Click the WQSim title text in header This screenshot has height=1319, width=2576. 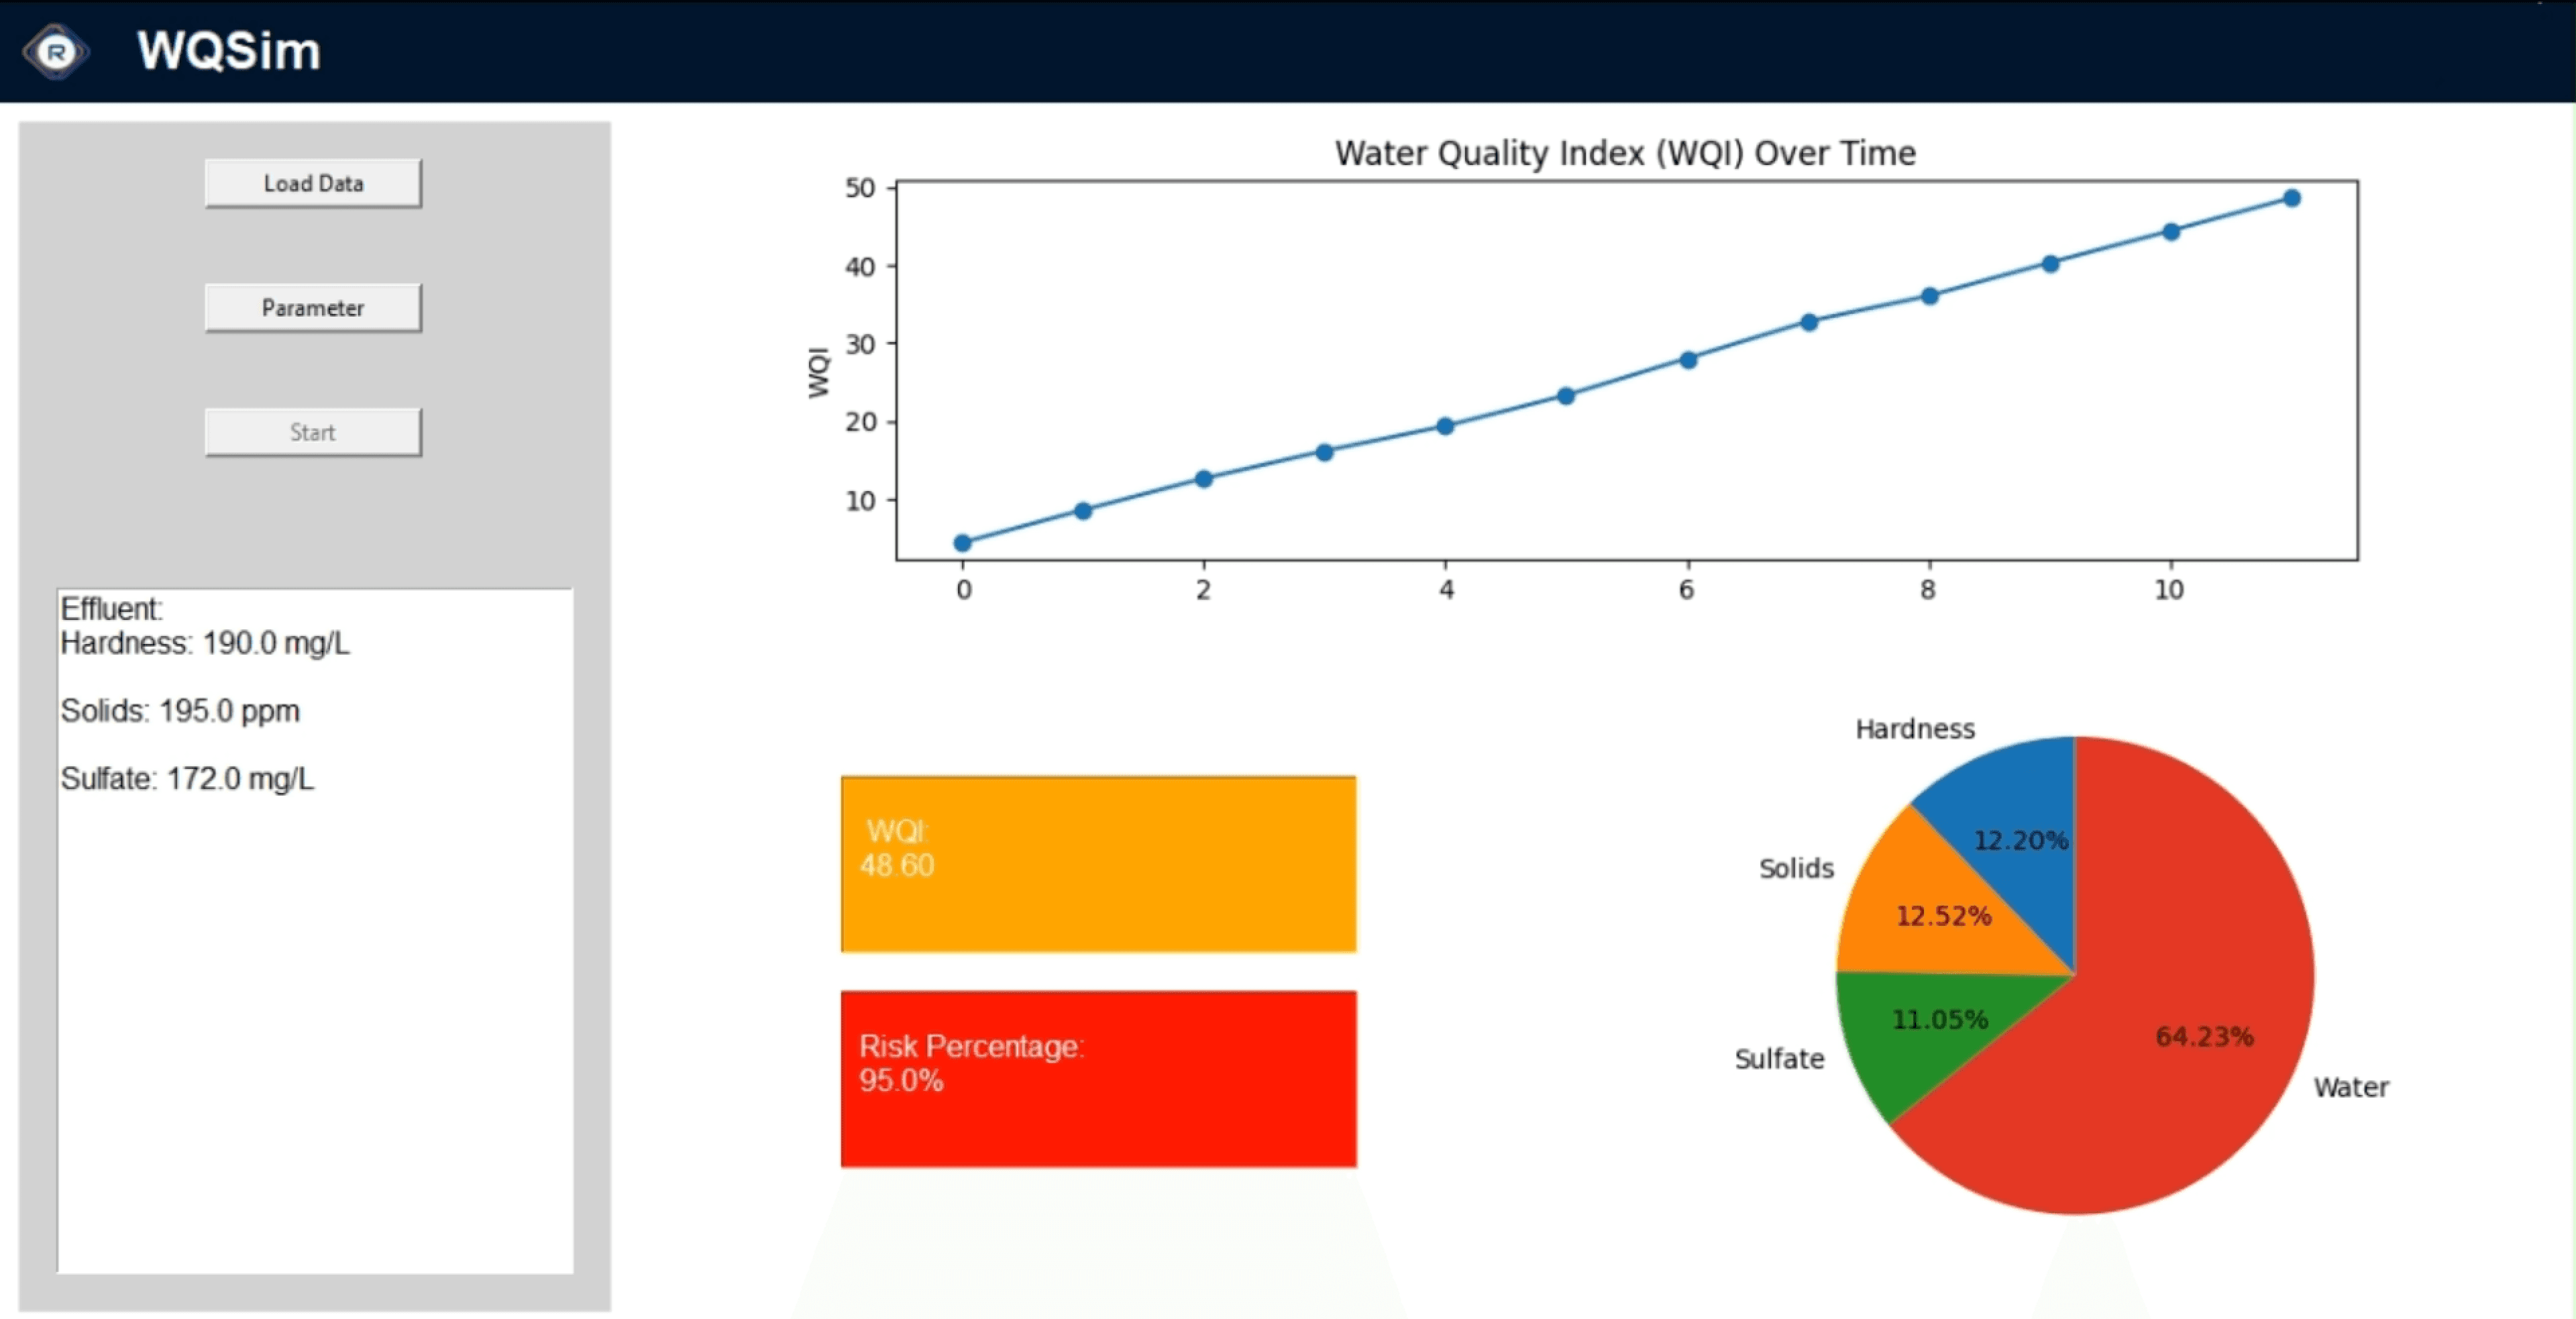pos(229,50)
